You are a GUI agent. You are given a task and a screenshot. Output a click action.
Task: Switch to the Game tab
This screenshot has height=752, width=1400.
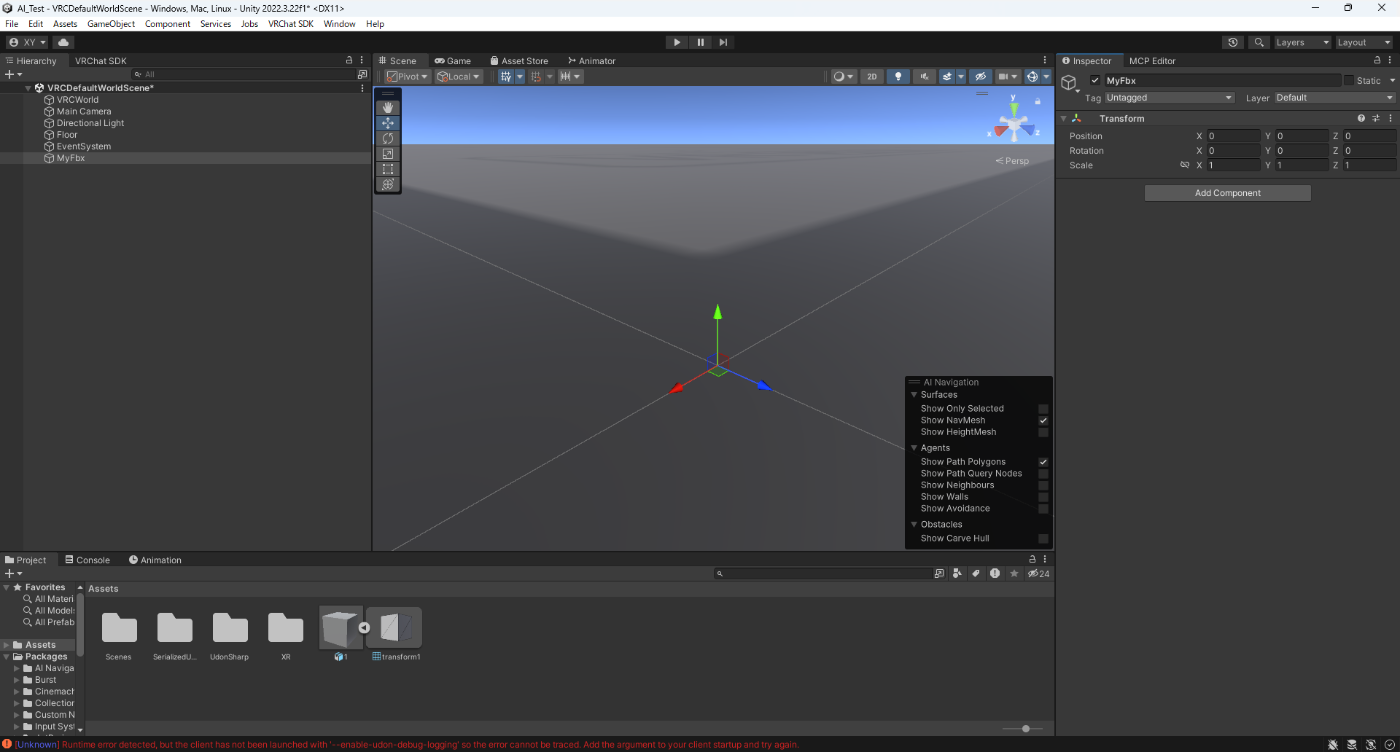pos(452,61)
